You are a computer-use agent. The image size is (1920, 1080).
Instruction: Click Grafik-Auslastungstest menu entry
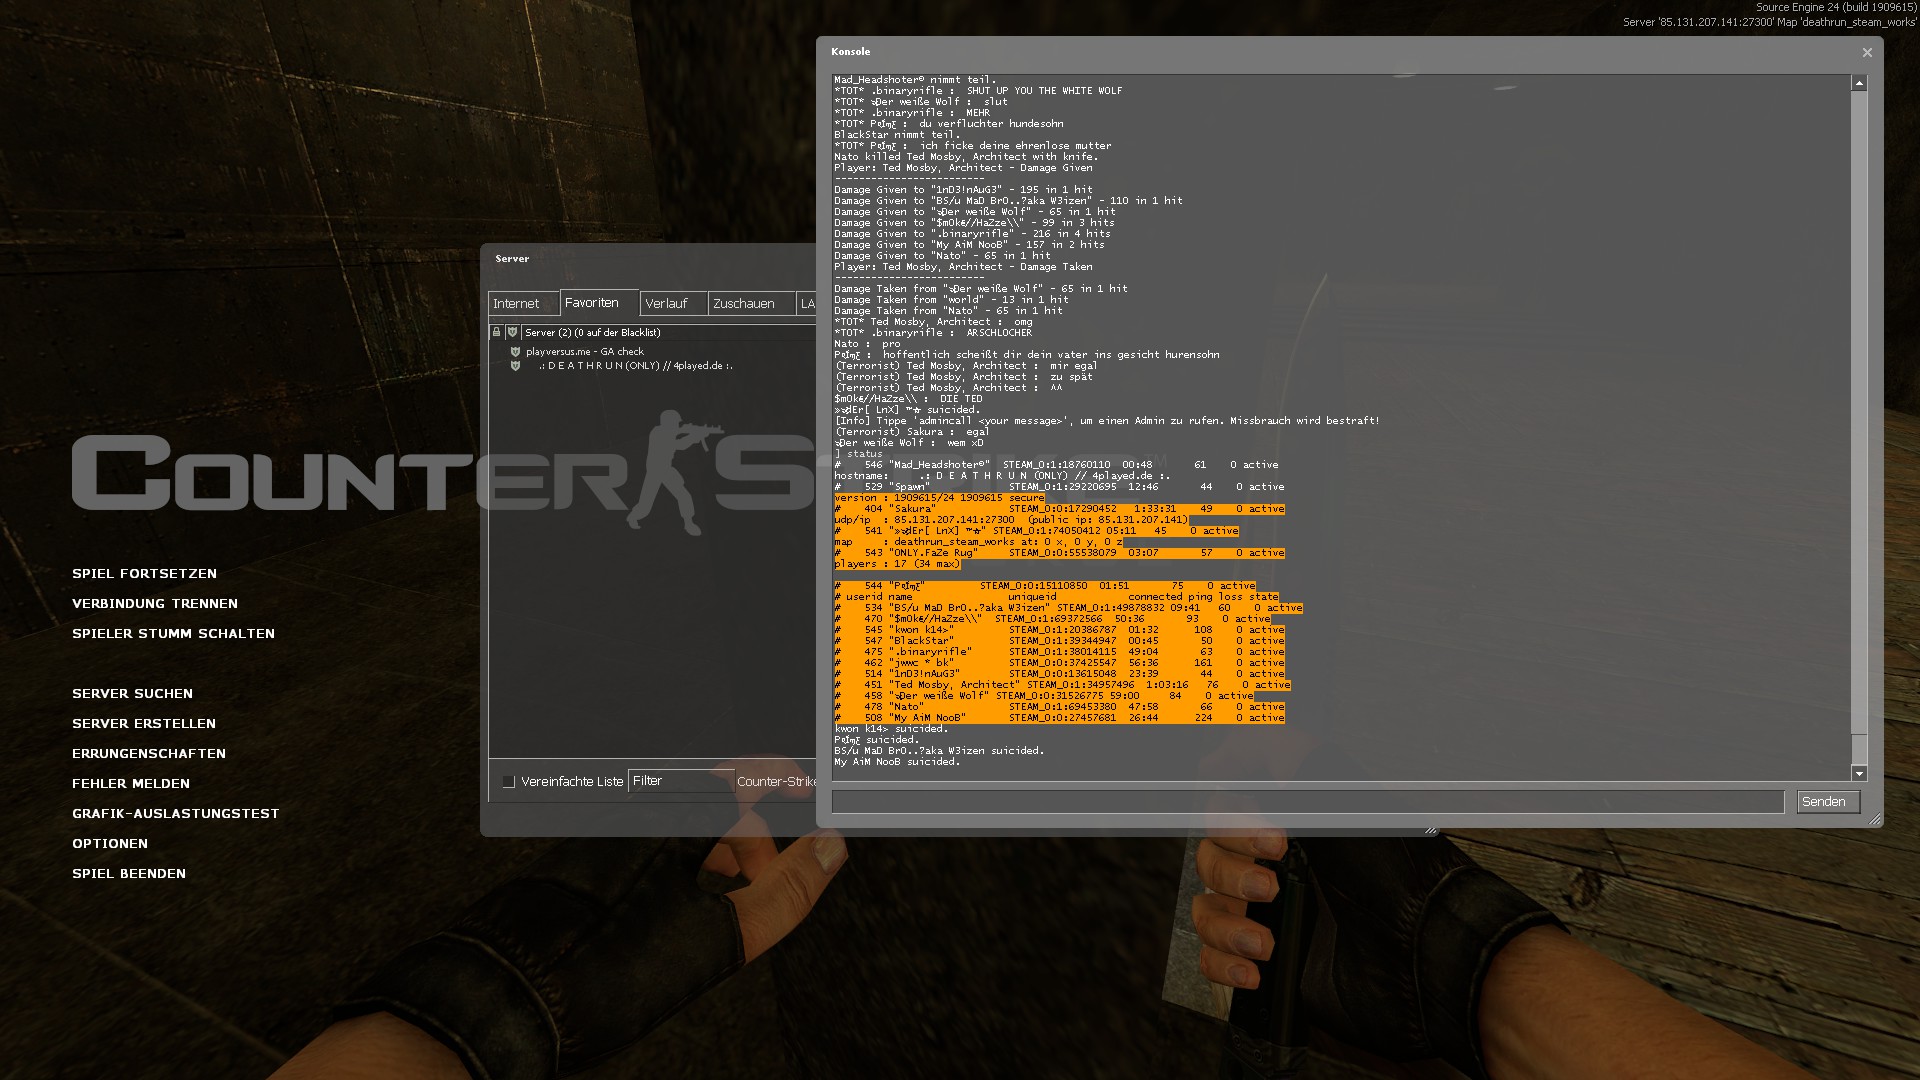176,814
